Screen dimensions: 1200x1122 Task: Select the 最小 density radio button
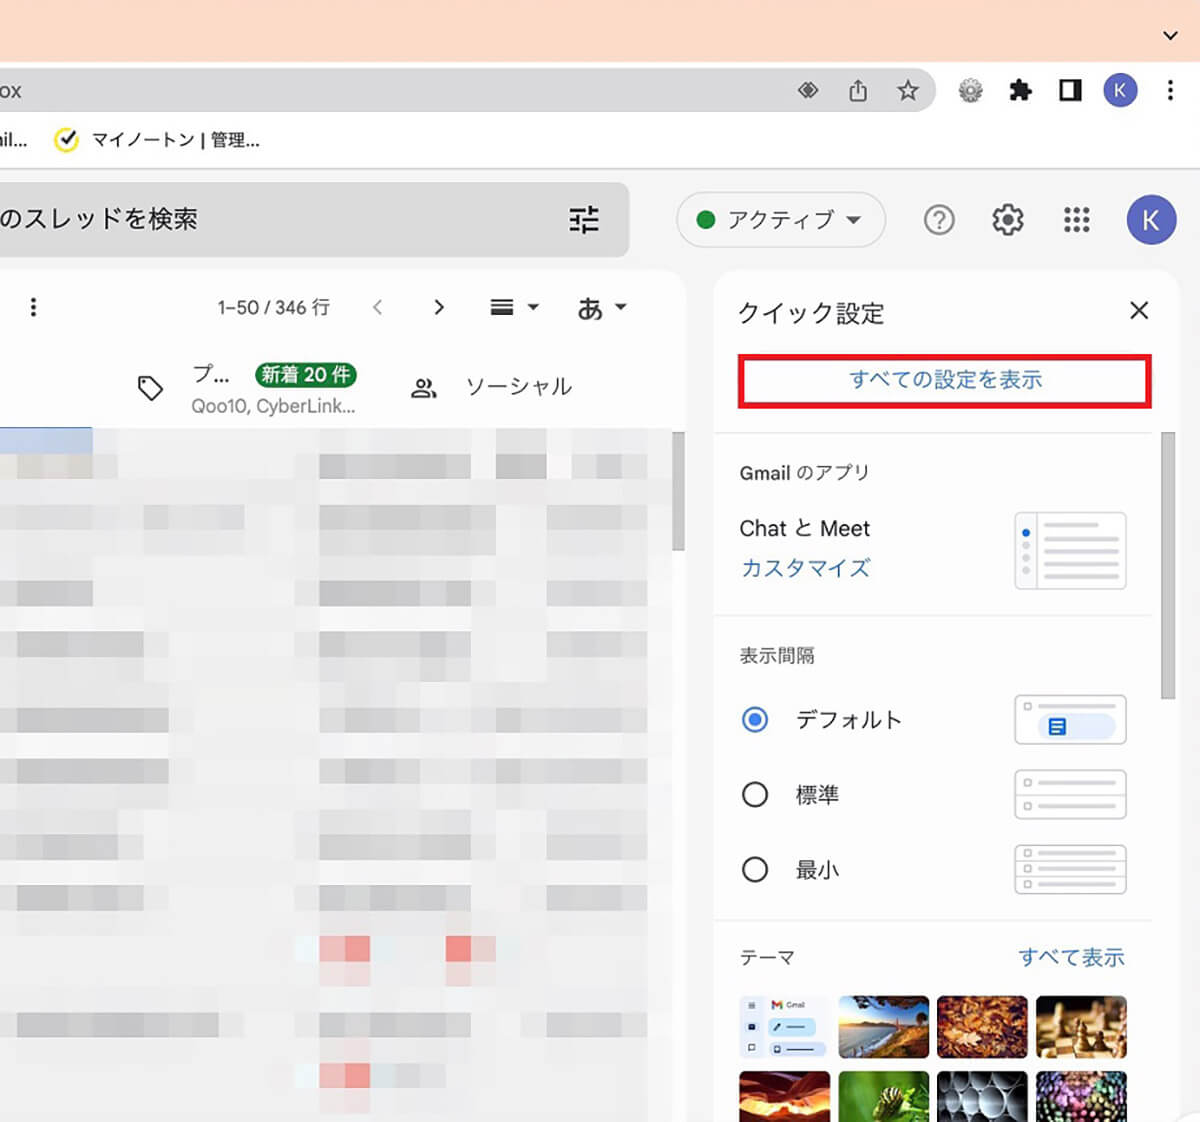(755, 869)
